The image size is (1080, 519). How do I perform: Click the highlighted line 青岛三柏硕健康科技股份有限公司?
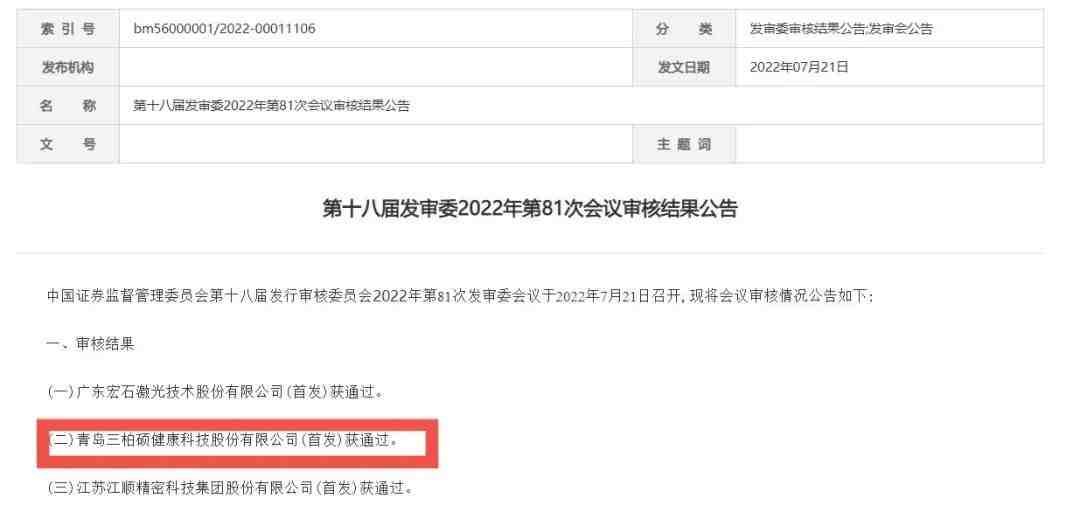pyautogui.click(x=223, y=441)
